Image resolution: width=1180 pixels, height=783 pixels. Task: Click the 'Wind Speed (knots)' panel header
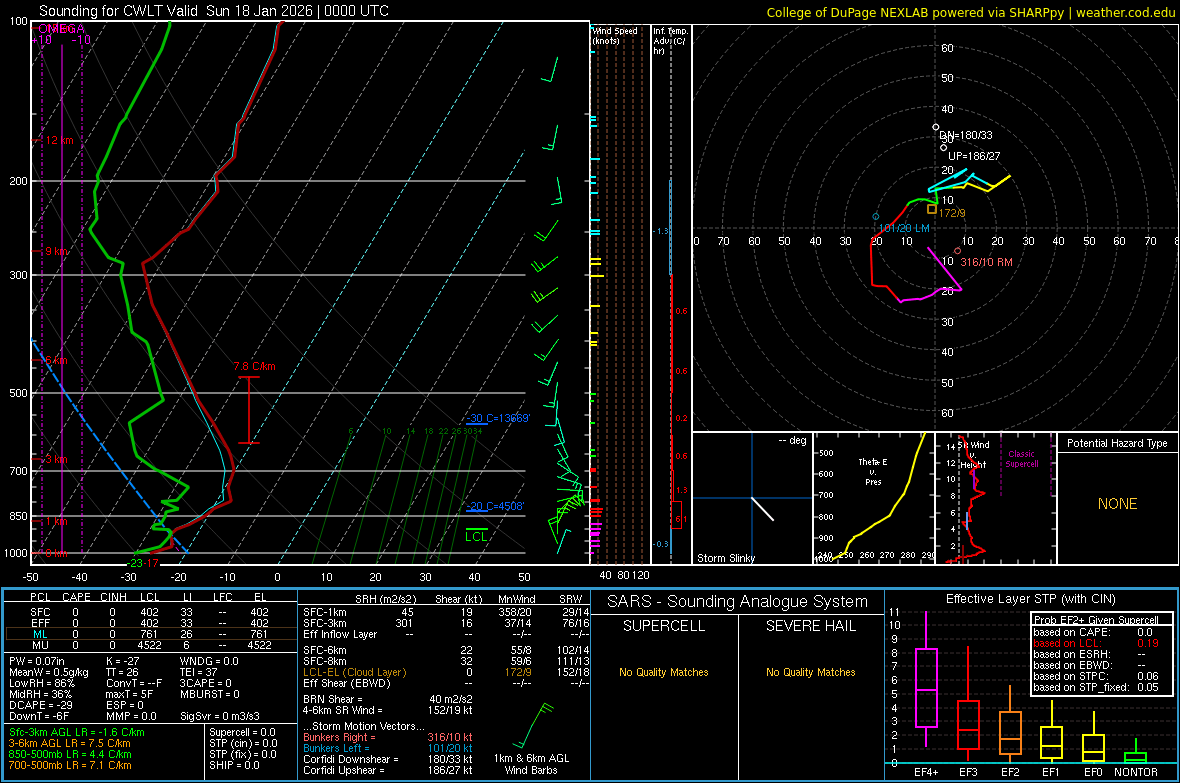(x=614, y=35)
